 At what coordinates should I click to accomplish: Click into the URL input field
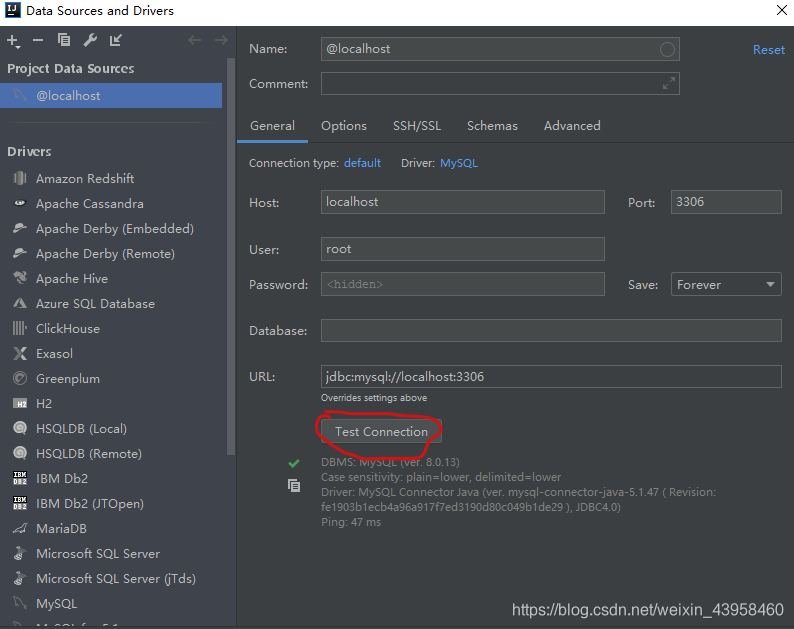pyautogui.click(x=551, y=377)
